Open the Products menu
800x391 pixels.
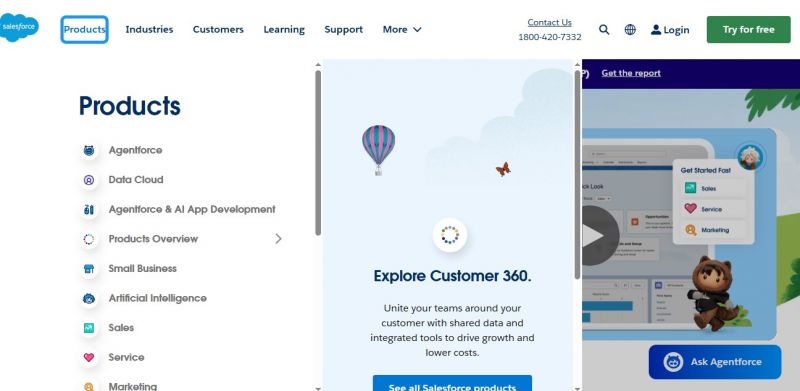(x=85, y=30)
